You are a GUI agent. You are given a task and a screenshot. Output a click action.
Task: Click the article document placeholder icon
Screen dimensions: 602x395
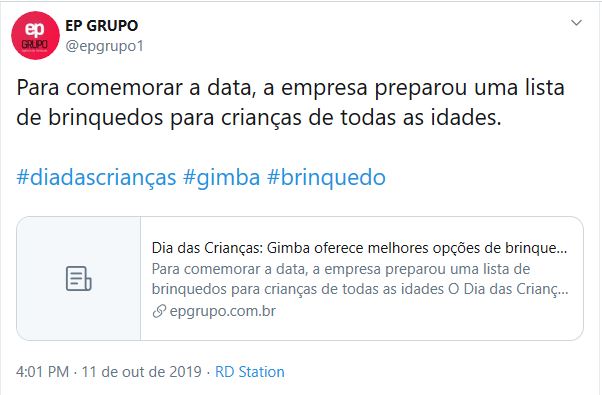pos(78,278)
